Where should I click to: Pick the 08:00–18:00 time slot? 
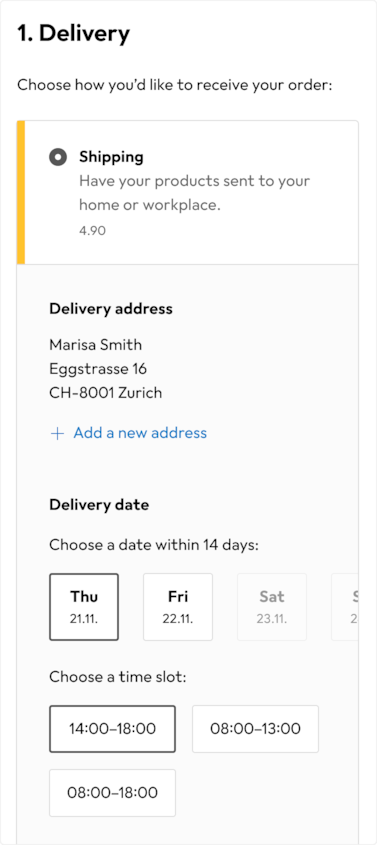113,793
